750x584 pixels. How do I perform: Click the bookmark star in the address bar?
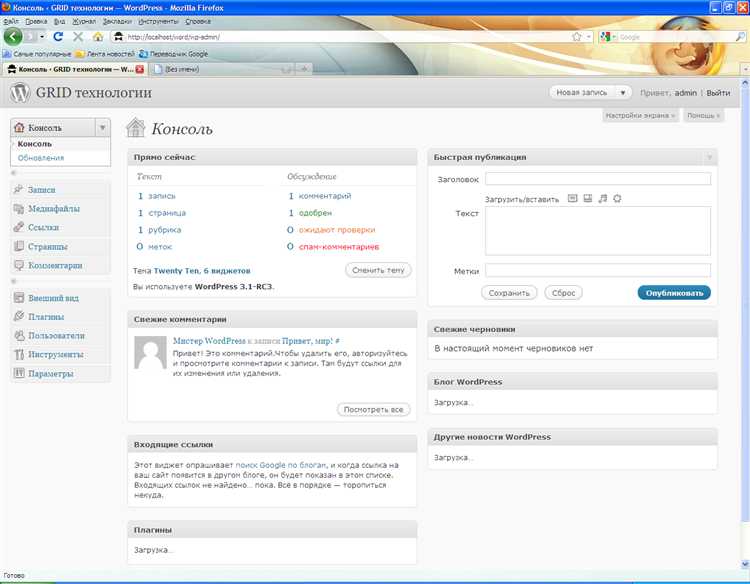click(577, 36)
